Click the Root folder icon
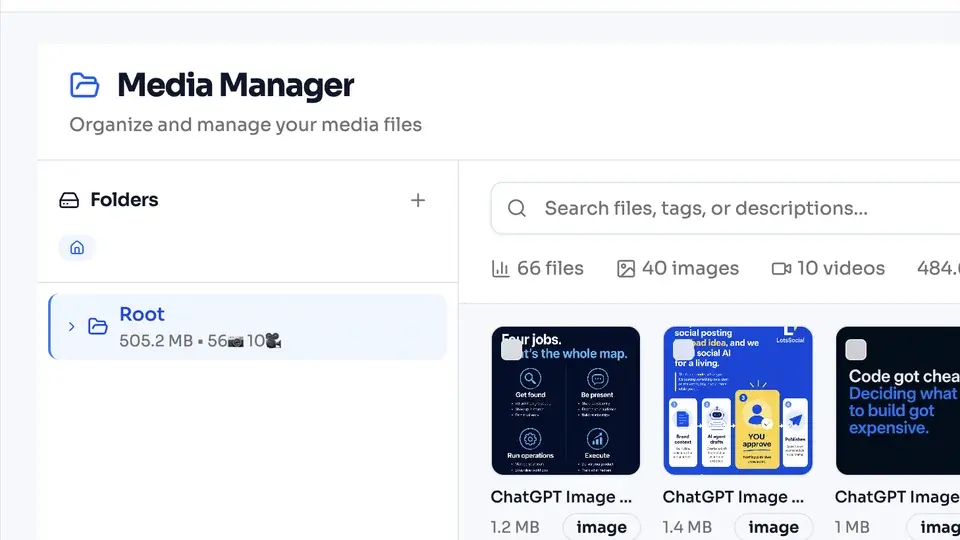This screenshot has width=960, height=540. coord(97,326)
